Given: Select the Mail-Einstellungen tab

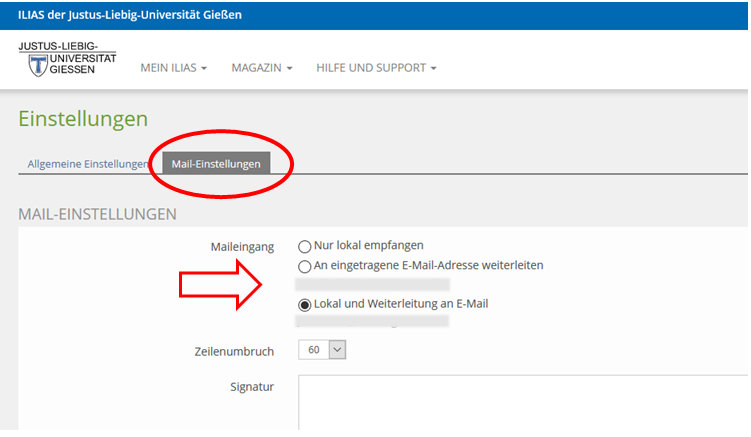Looking at the screenshot, I should [216, 164].
